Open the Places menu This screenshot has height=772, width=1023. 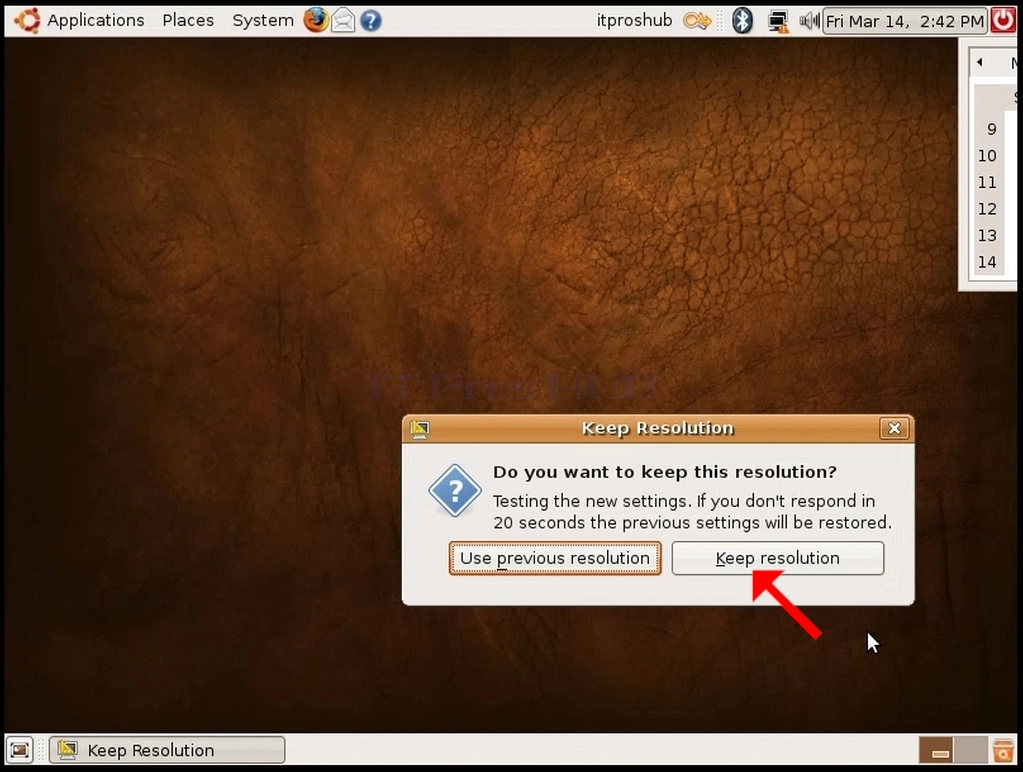[188, 21]
